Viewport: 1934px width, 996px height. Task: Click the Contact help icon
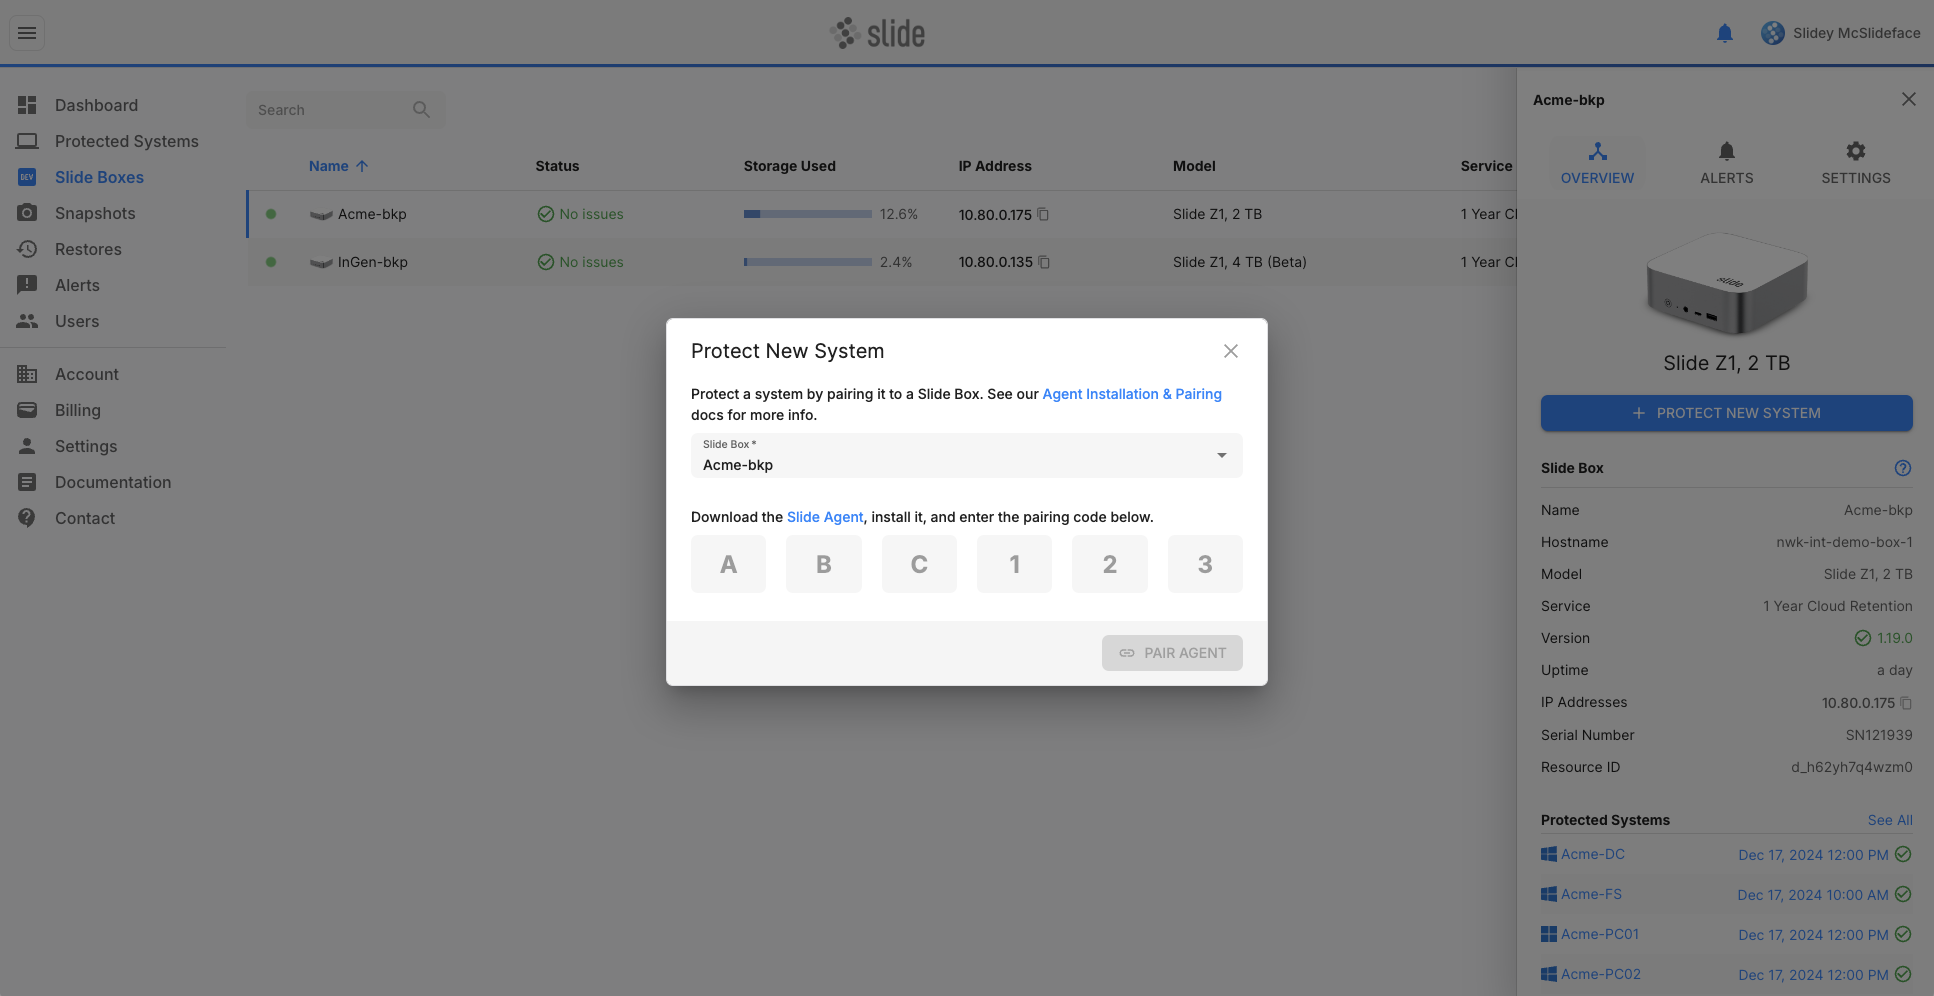(x=27, y=518)
